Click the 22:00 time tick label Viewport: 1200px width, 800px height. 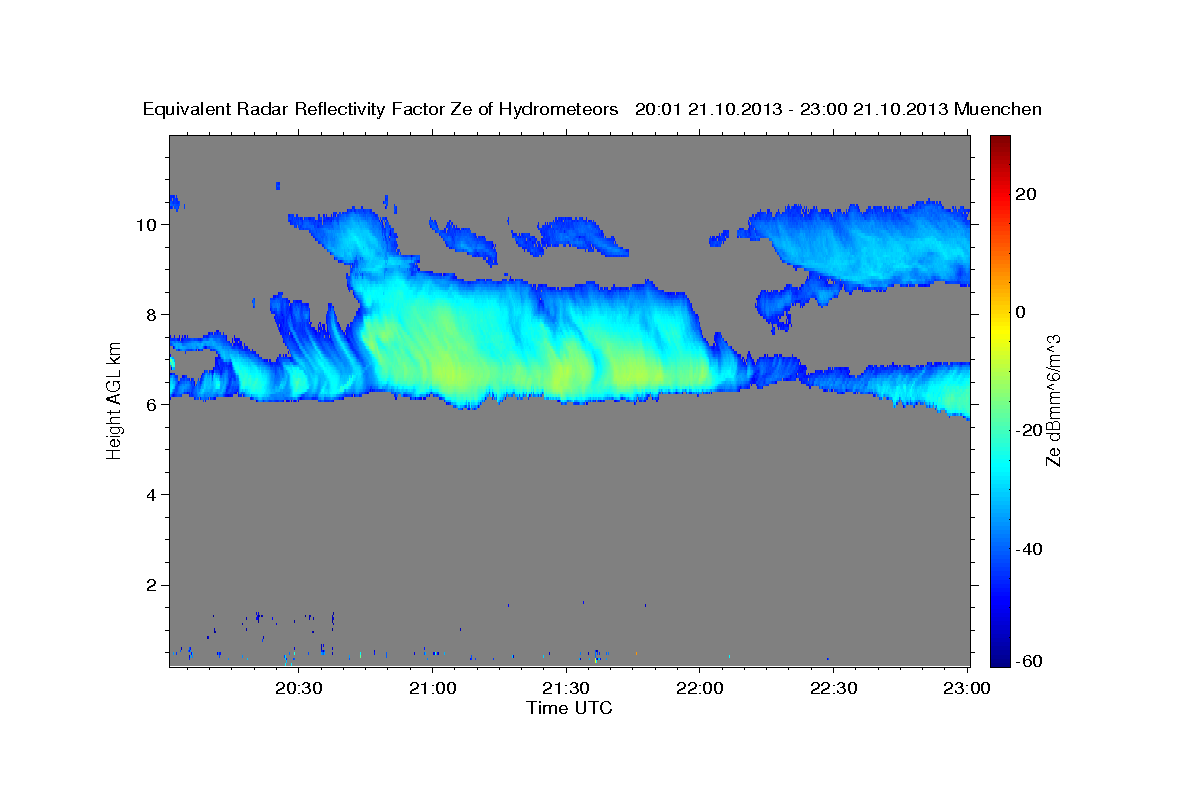699,688
